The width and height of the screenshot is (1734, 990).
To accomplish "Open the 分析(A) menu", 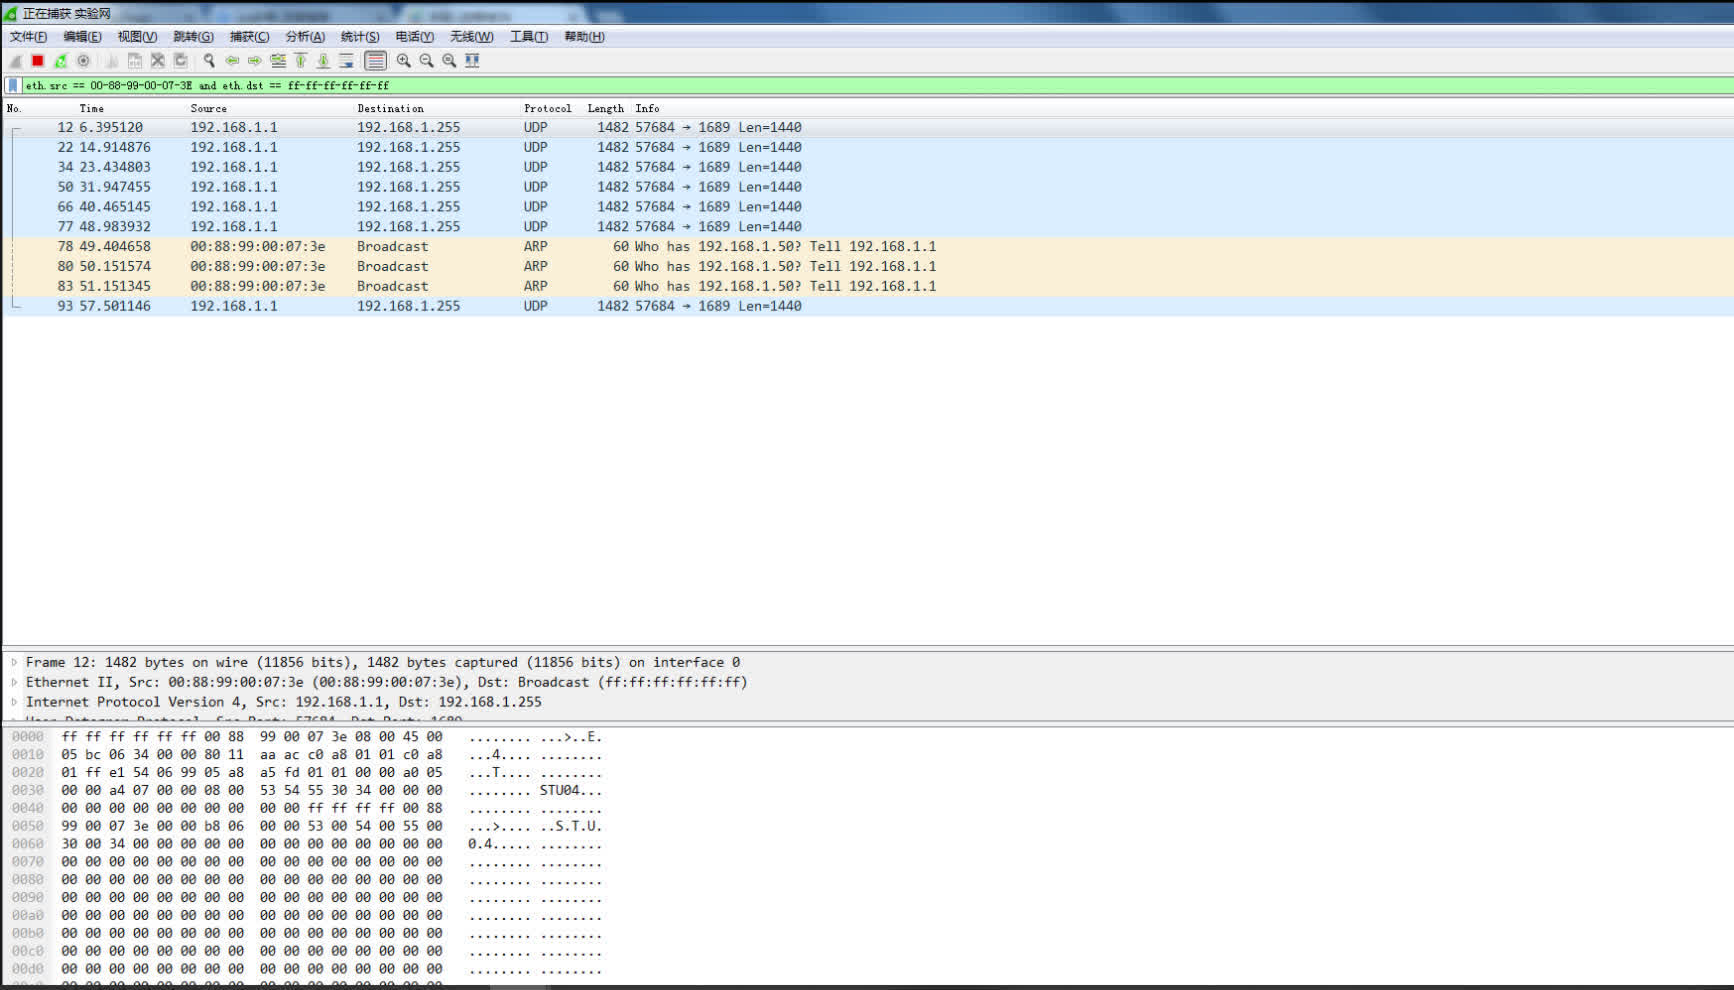I will 305,37.
